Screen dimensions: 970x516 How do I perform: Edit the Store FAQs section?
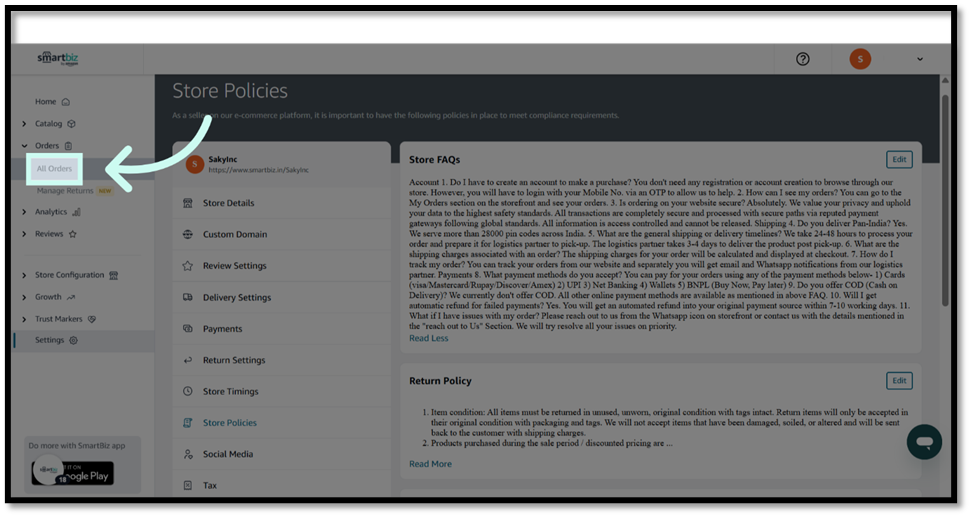tap(899, 160)
